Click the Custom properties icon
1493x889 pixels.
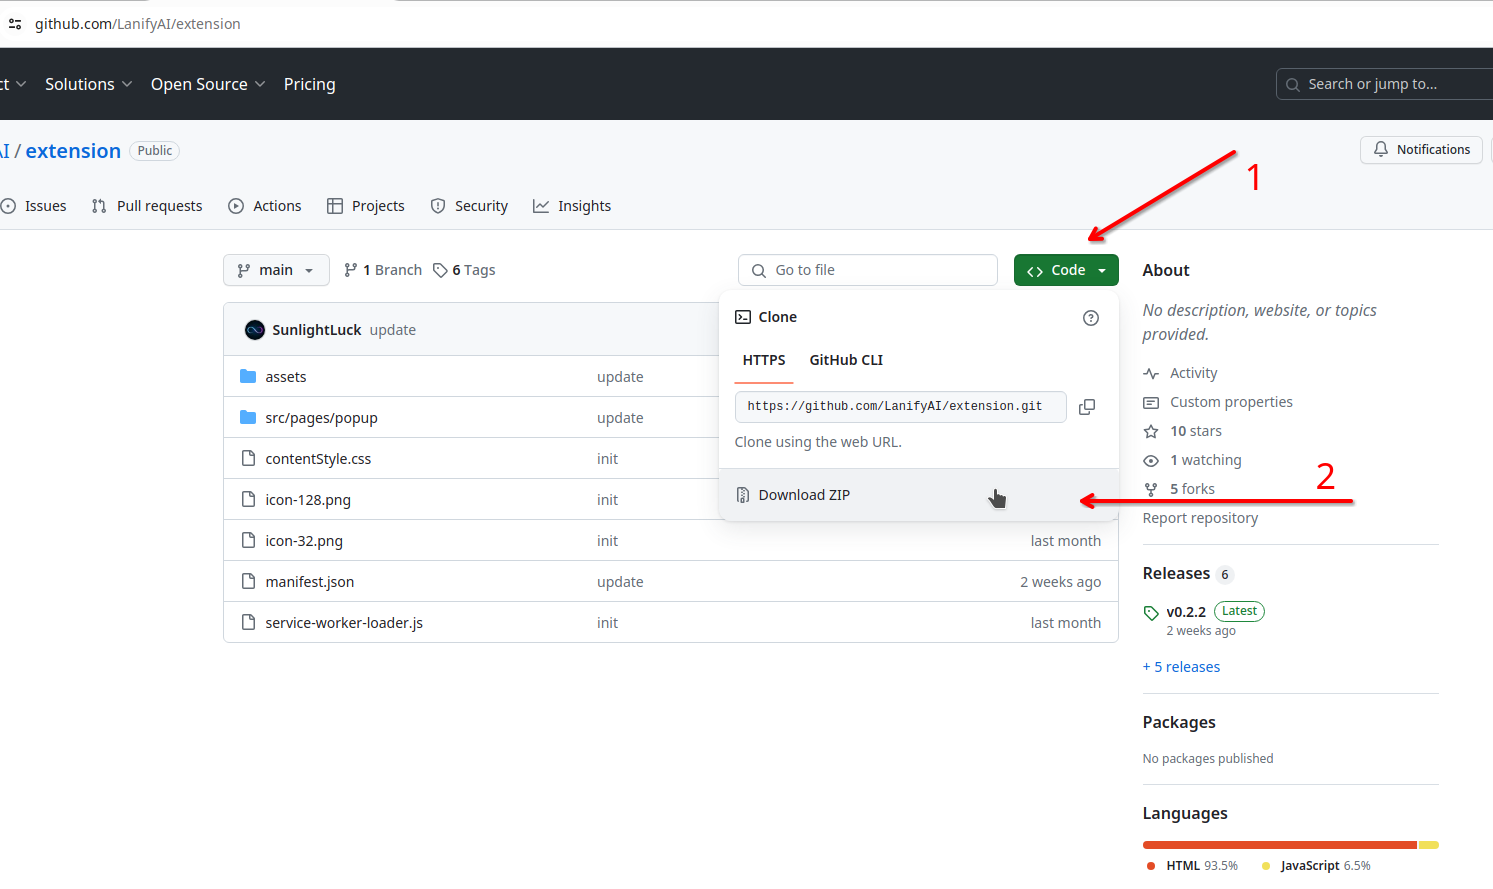pos(1151,403)
